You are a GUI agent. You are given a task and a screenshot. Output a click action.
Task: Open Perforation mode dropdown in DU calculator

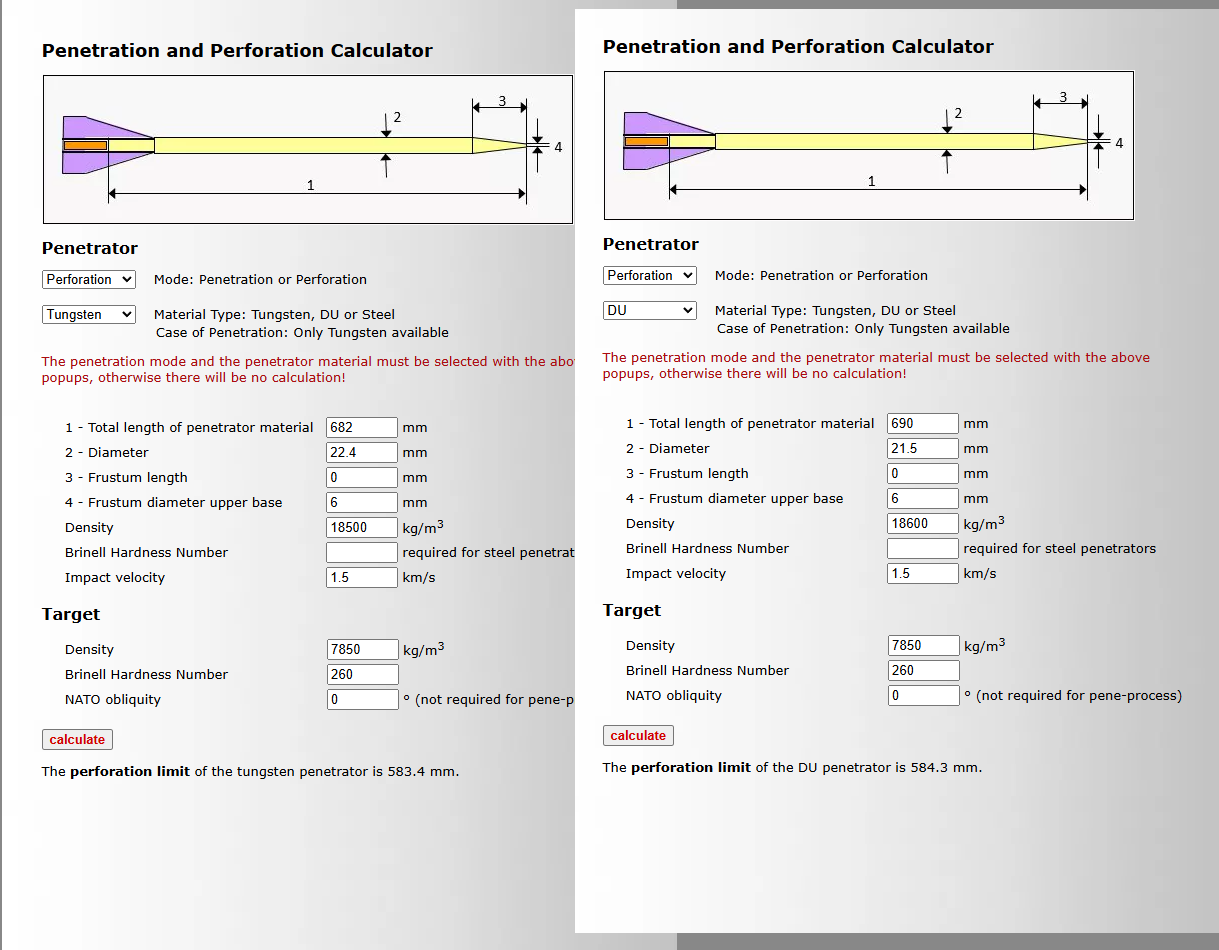[x=649, y=275]
